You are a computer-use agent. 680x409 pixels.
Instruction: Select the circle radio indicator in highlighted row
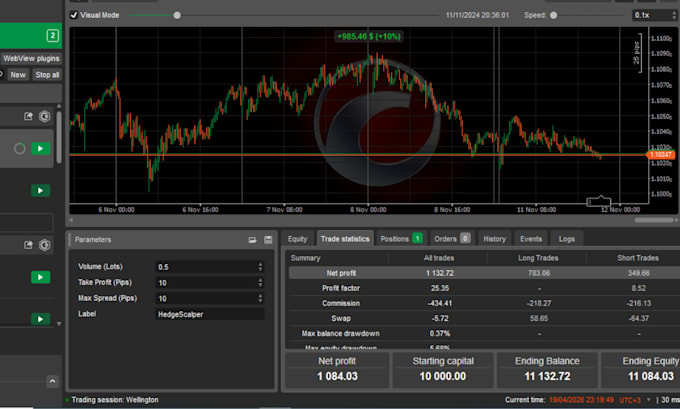[20, 149]
